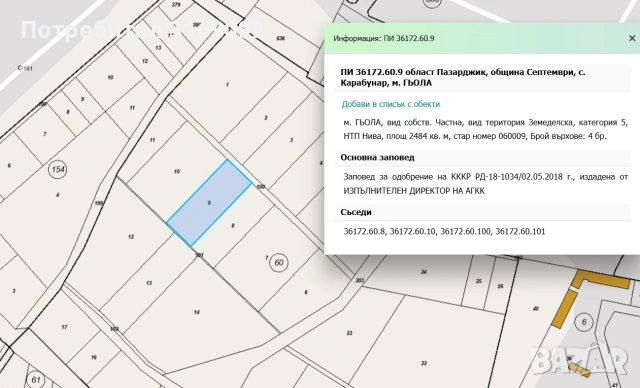
Task: Close the ПИ 36172.60.9 information popup
Action: coord(632,38)
